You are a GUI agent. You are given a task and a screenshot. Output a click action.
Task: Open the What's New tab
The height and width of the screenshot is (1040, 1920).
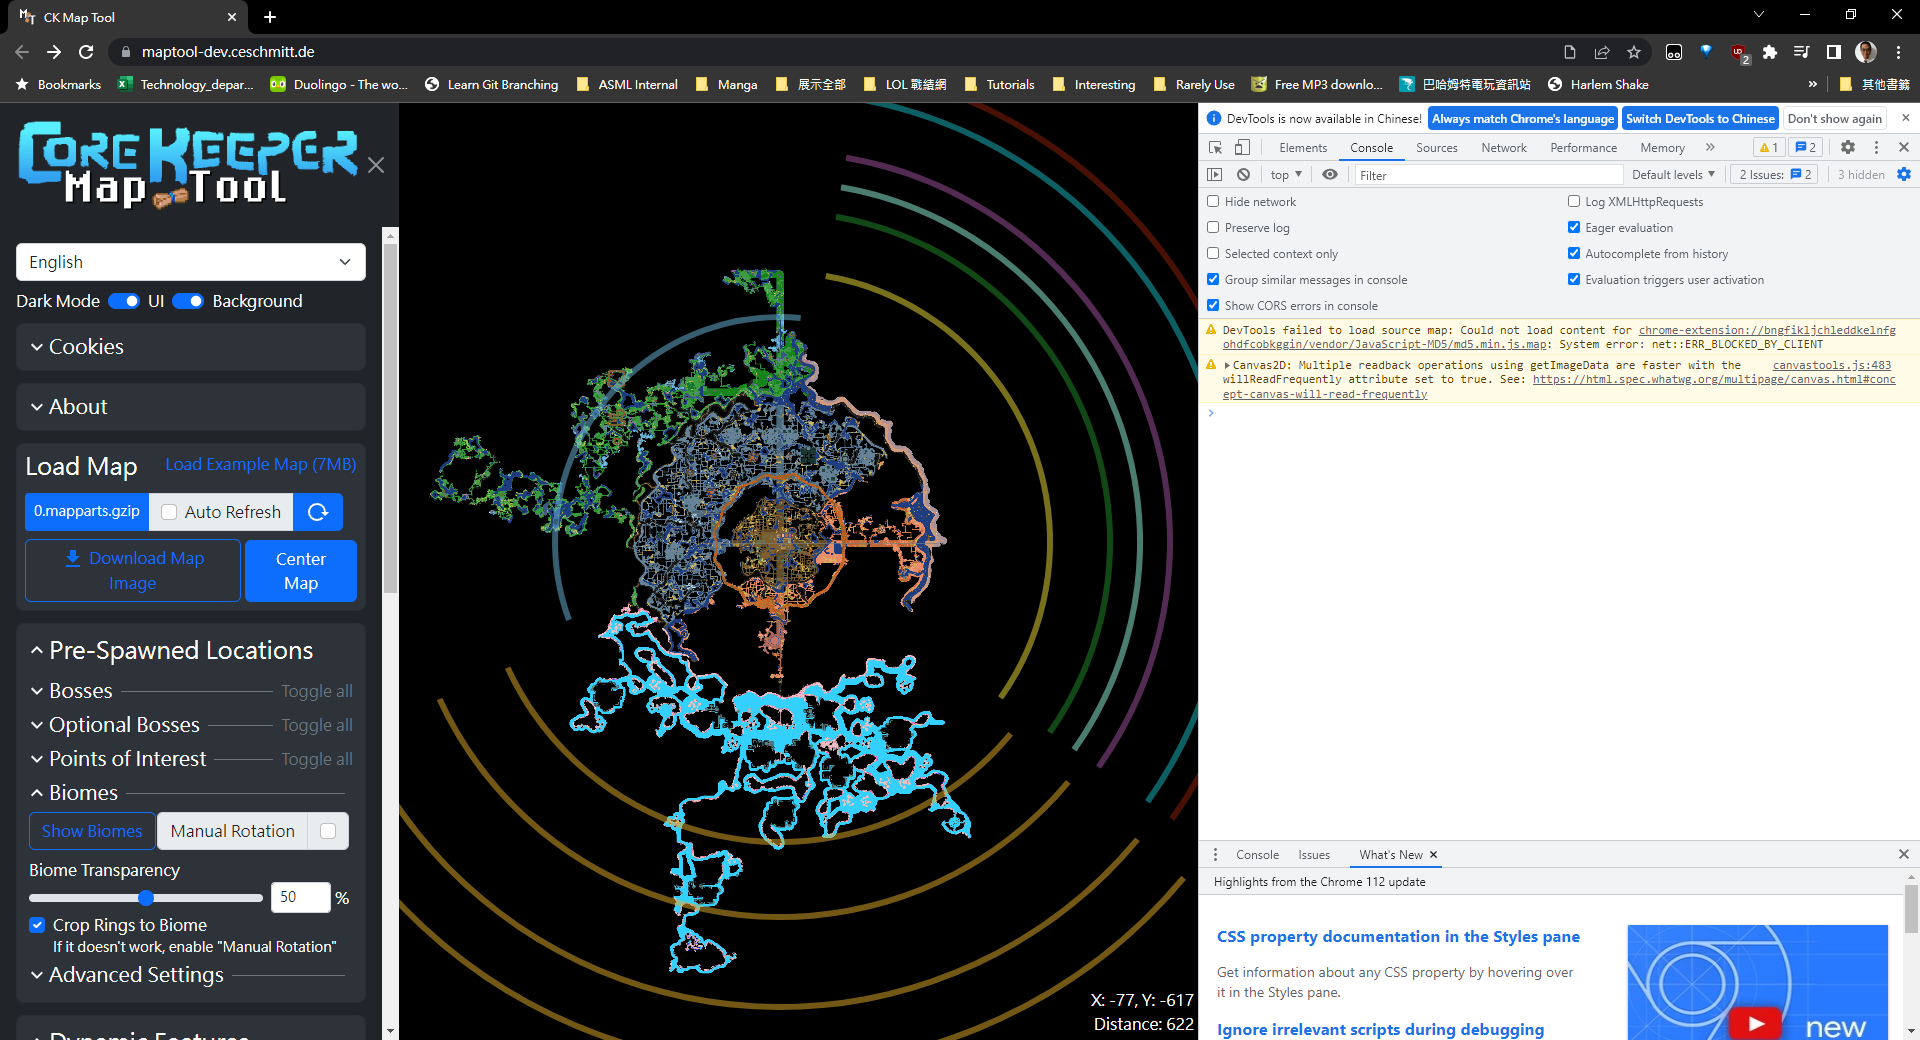(x=1391, y=854)
